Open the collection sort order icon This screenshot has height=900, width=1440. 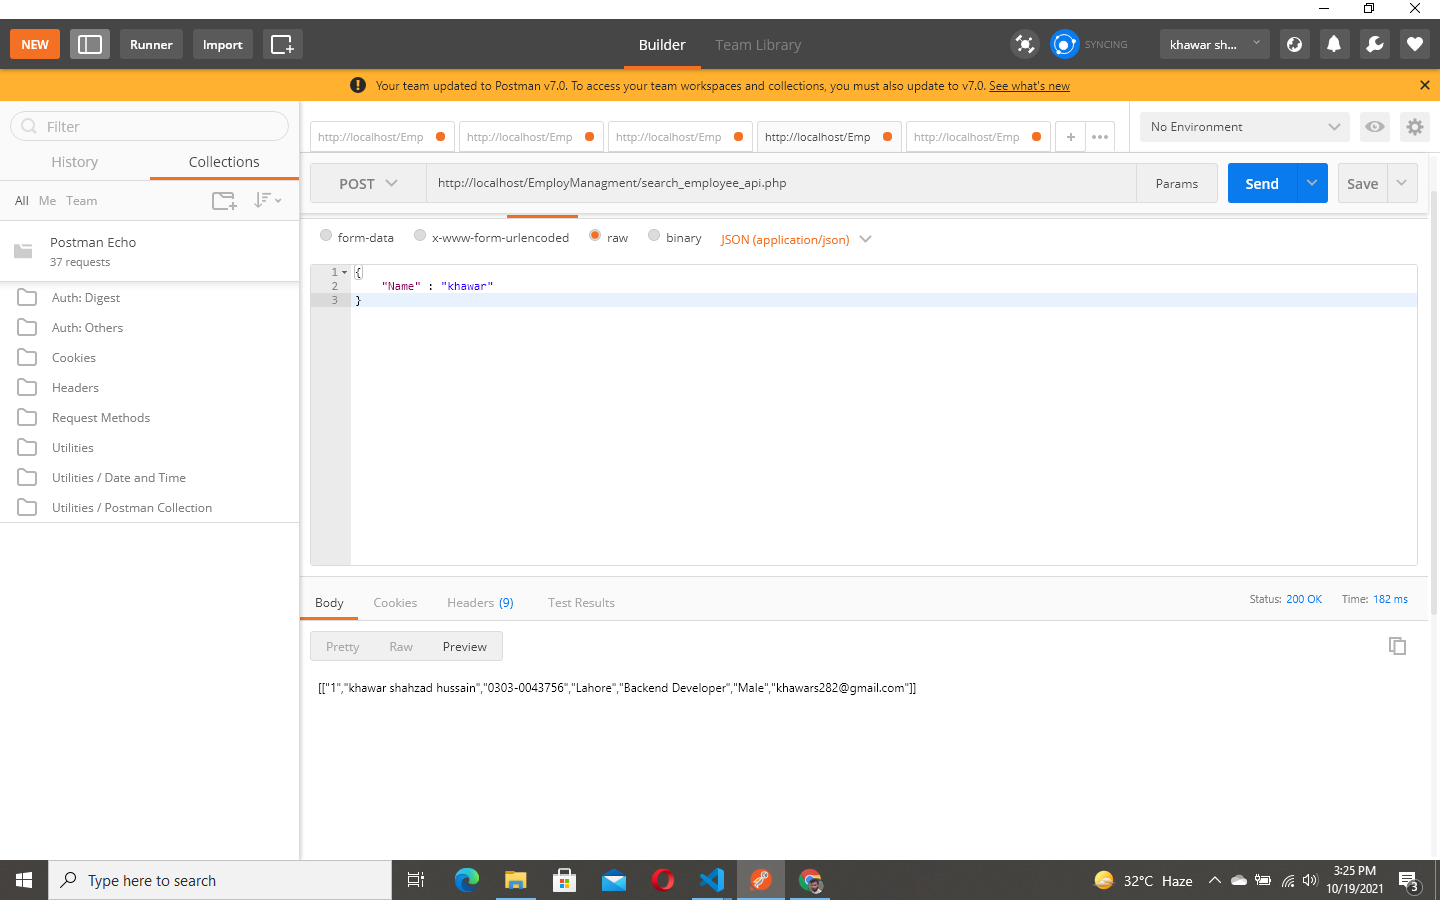264,200
